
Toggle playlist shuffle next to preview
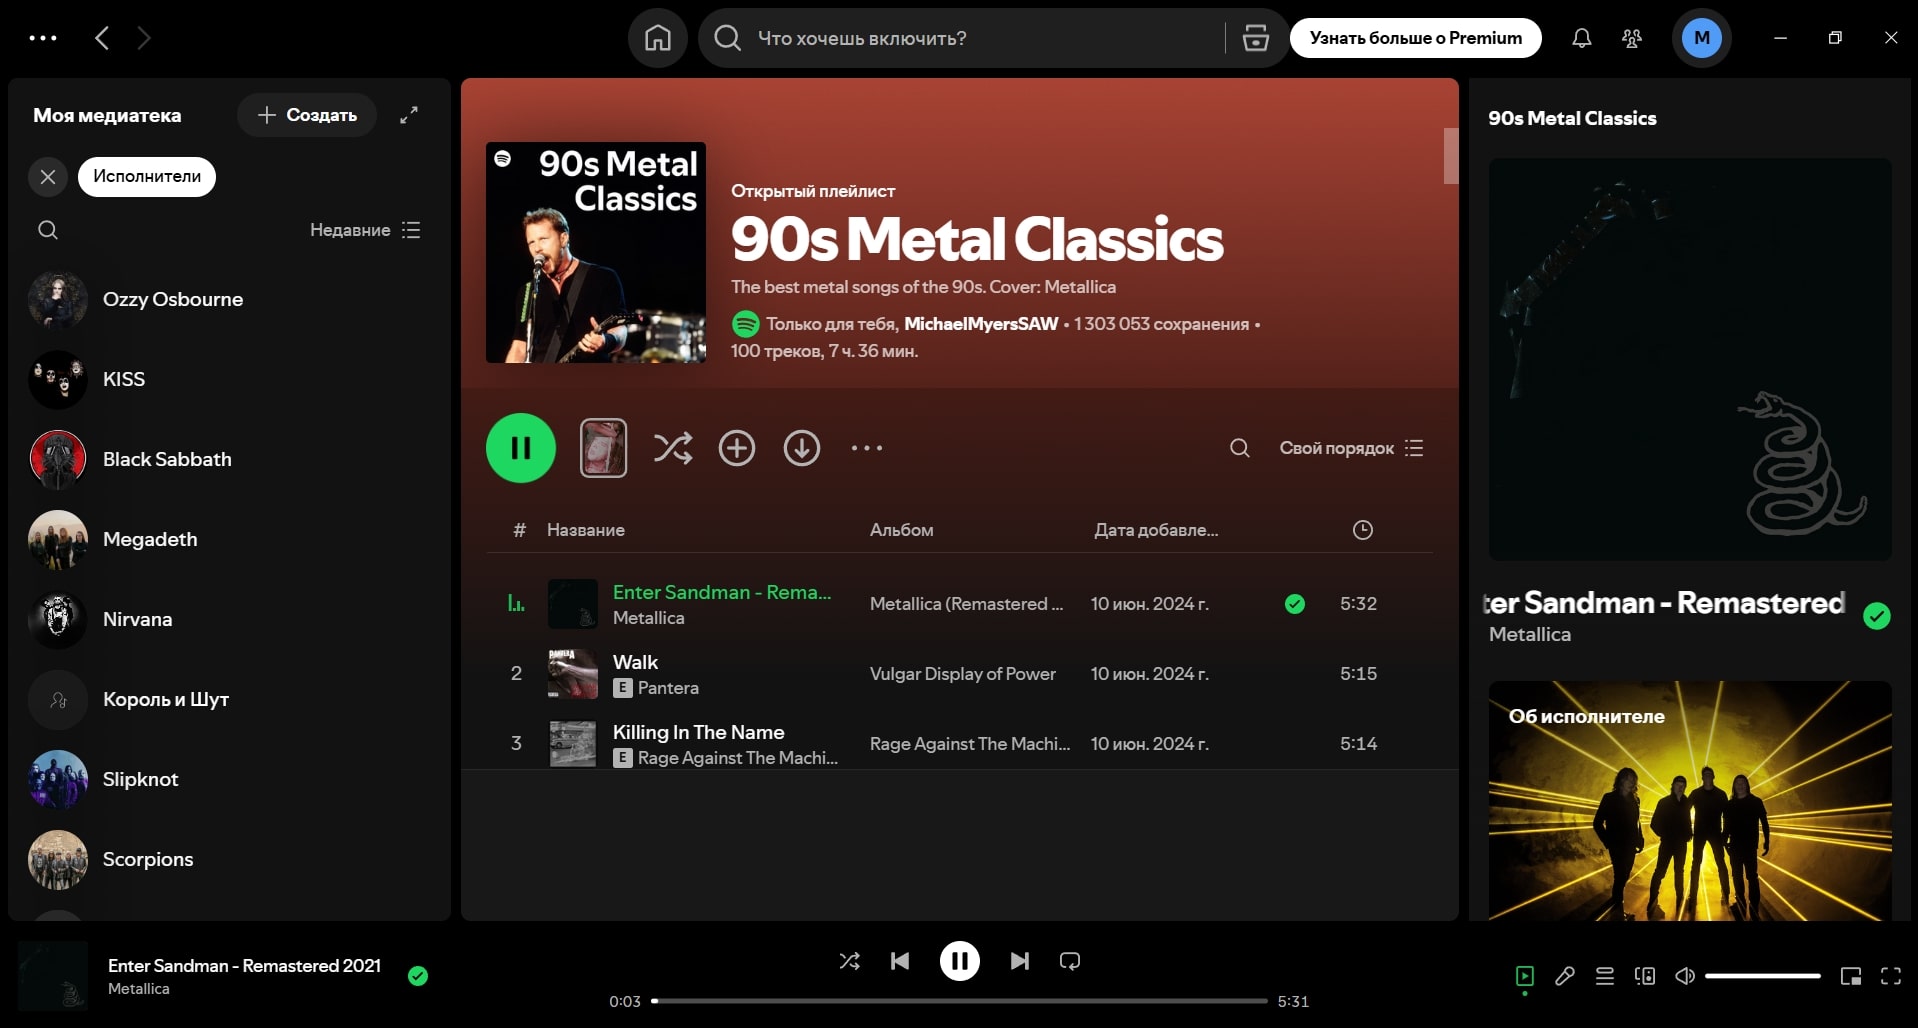673,448
